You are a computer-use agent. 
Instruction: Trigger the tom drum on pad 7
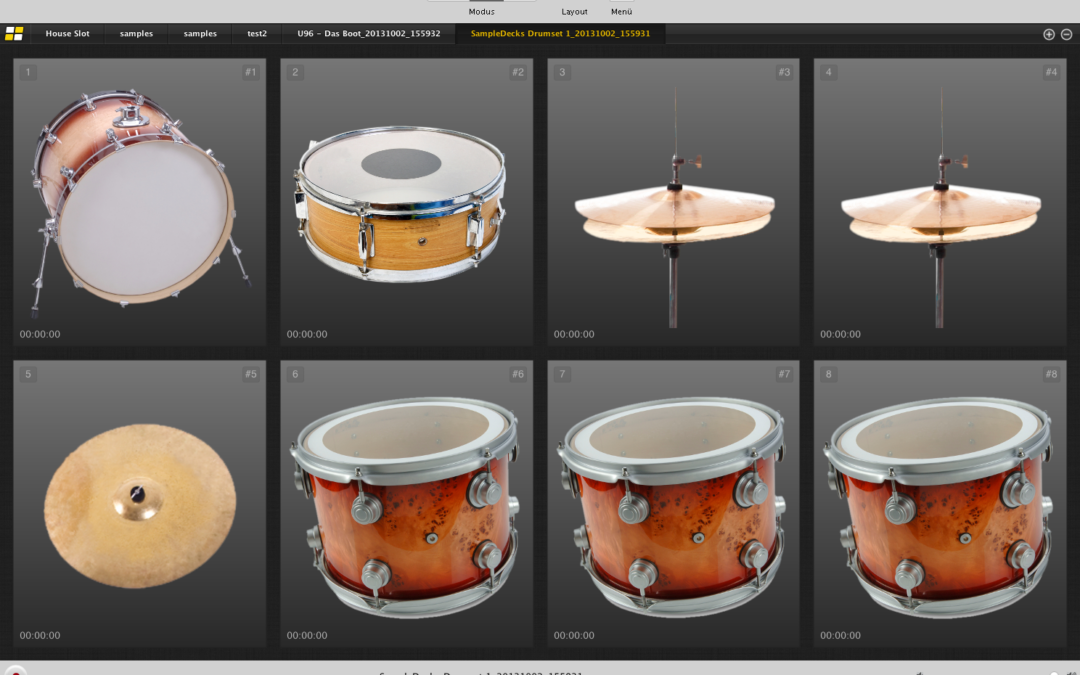pos(673,507)
